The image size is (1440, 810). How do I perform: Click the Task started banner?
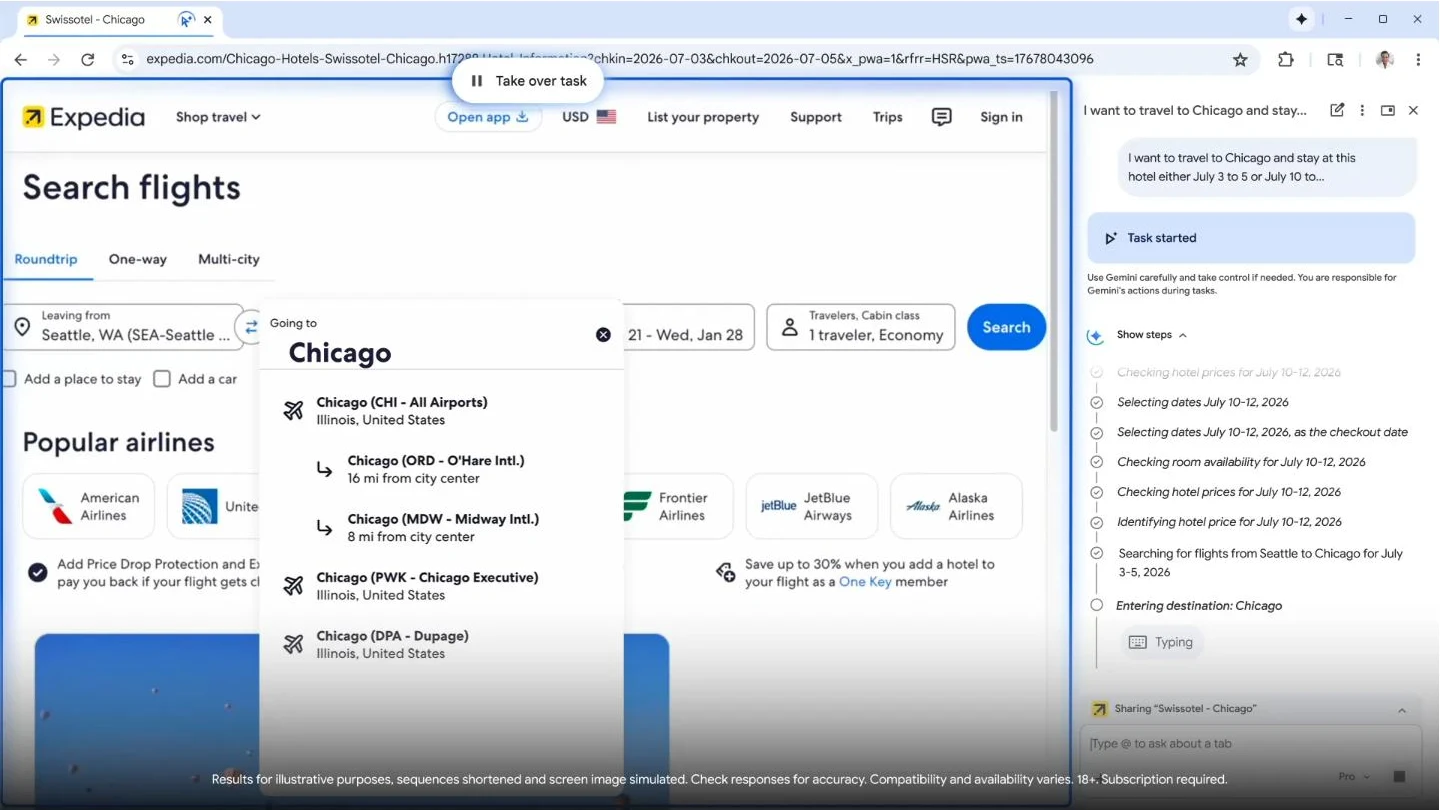(x=1251, y=238)
